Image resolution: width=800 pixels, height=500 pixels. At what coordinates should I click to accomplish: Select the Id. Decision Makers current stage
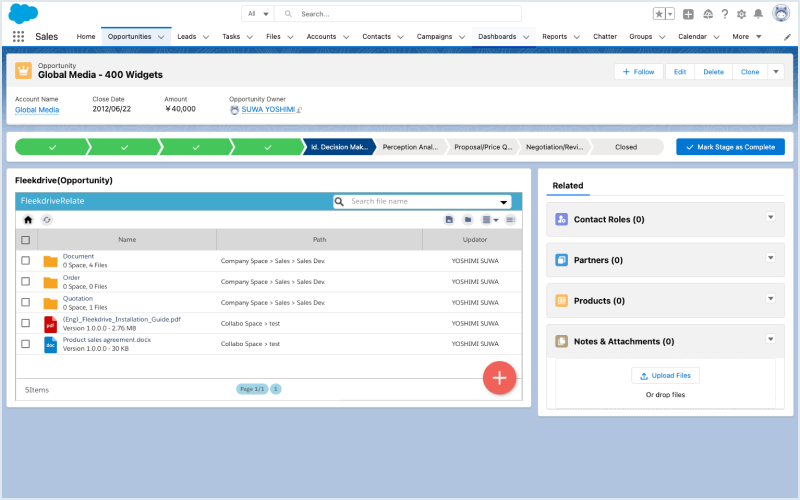[x=339, y=147]
